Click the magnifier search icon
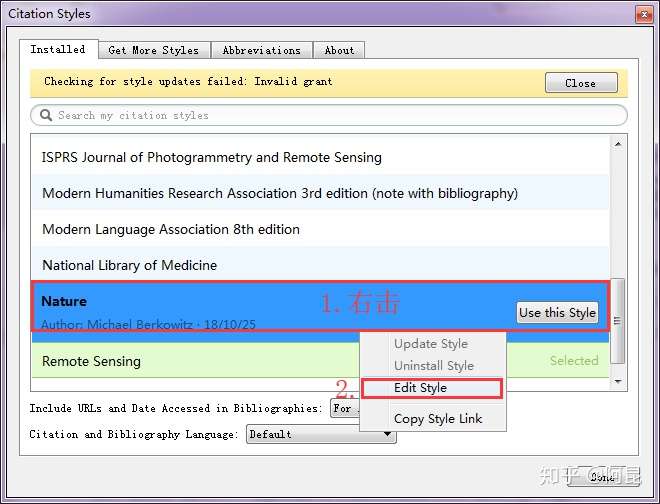660x504 pixels. point(45,115)
